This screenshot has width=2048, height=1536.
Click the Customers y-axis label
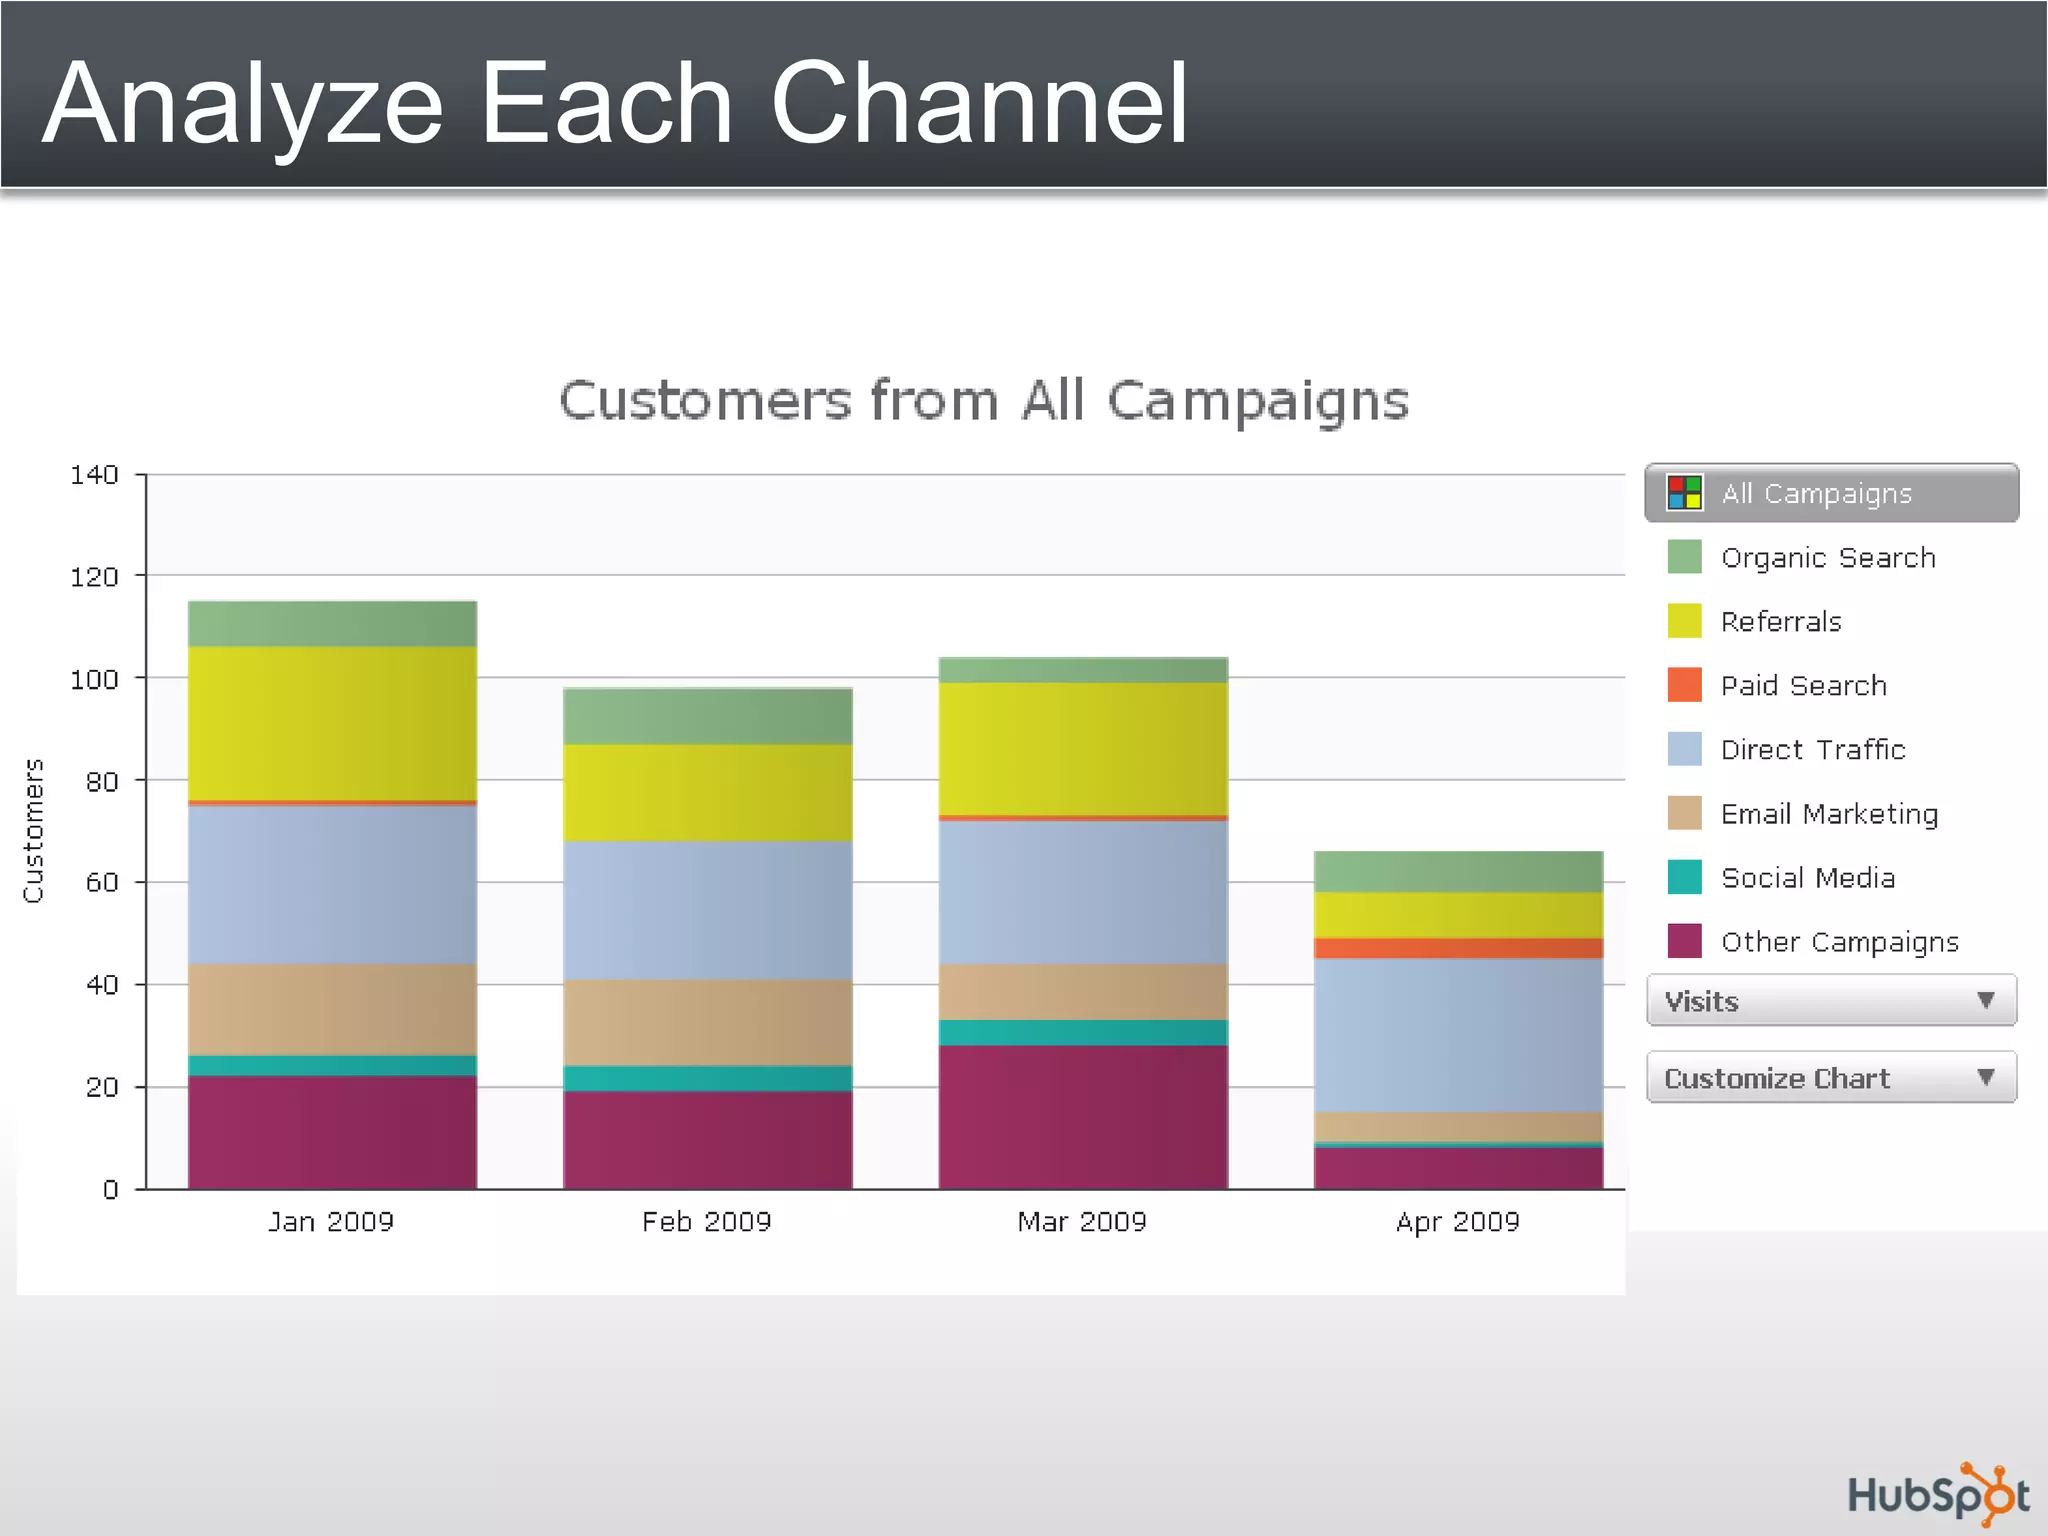[x=34, y=831]
